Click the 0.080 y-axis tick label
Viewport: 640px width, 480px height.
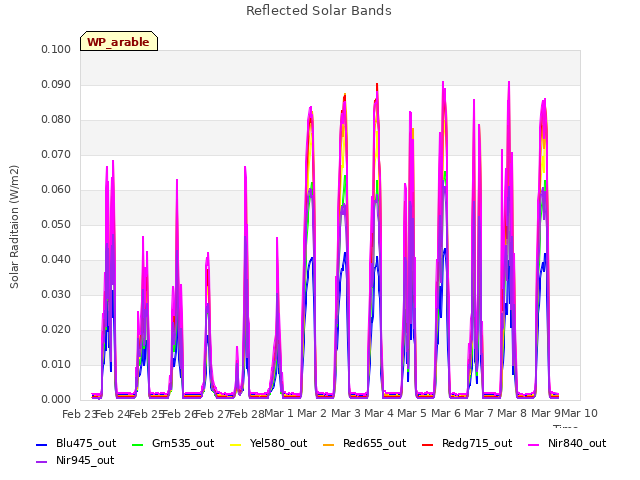(x=56, y=120)
